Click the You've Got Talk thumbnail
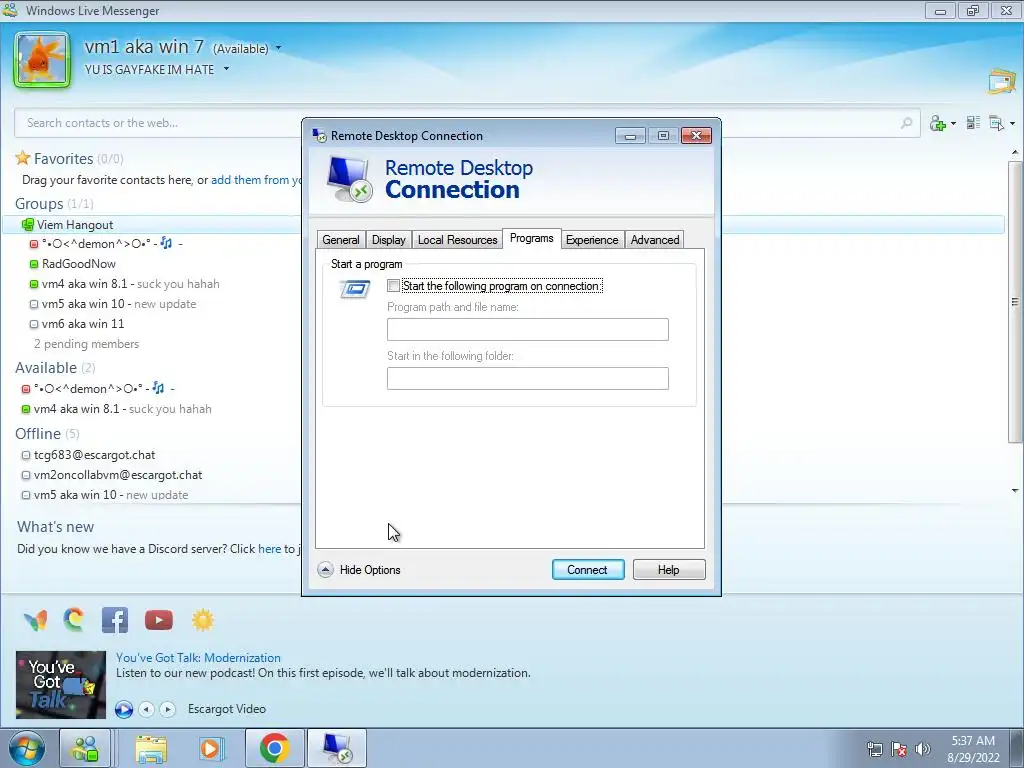 point(61,684)
